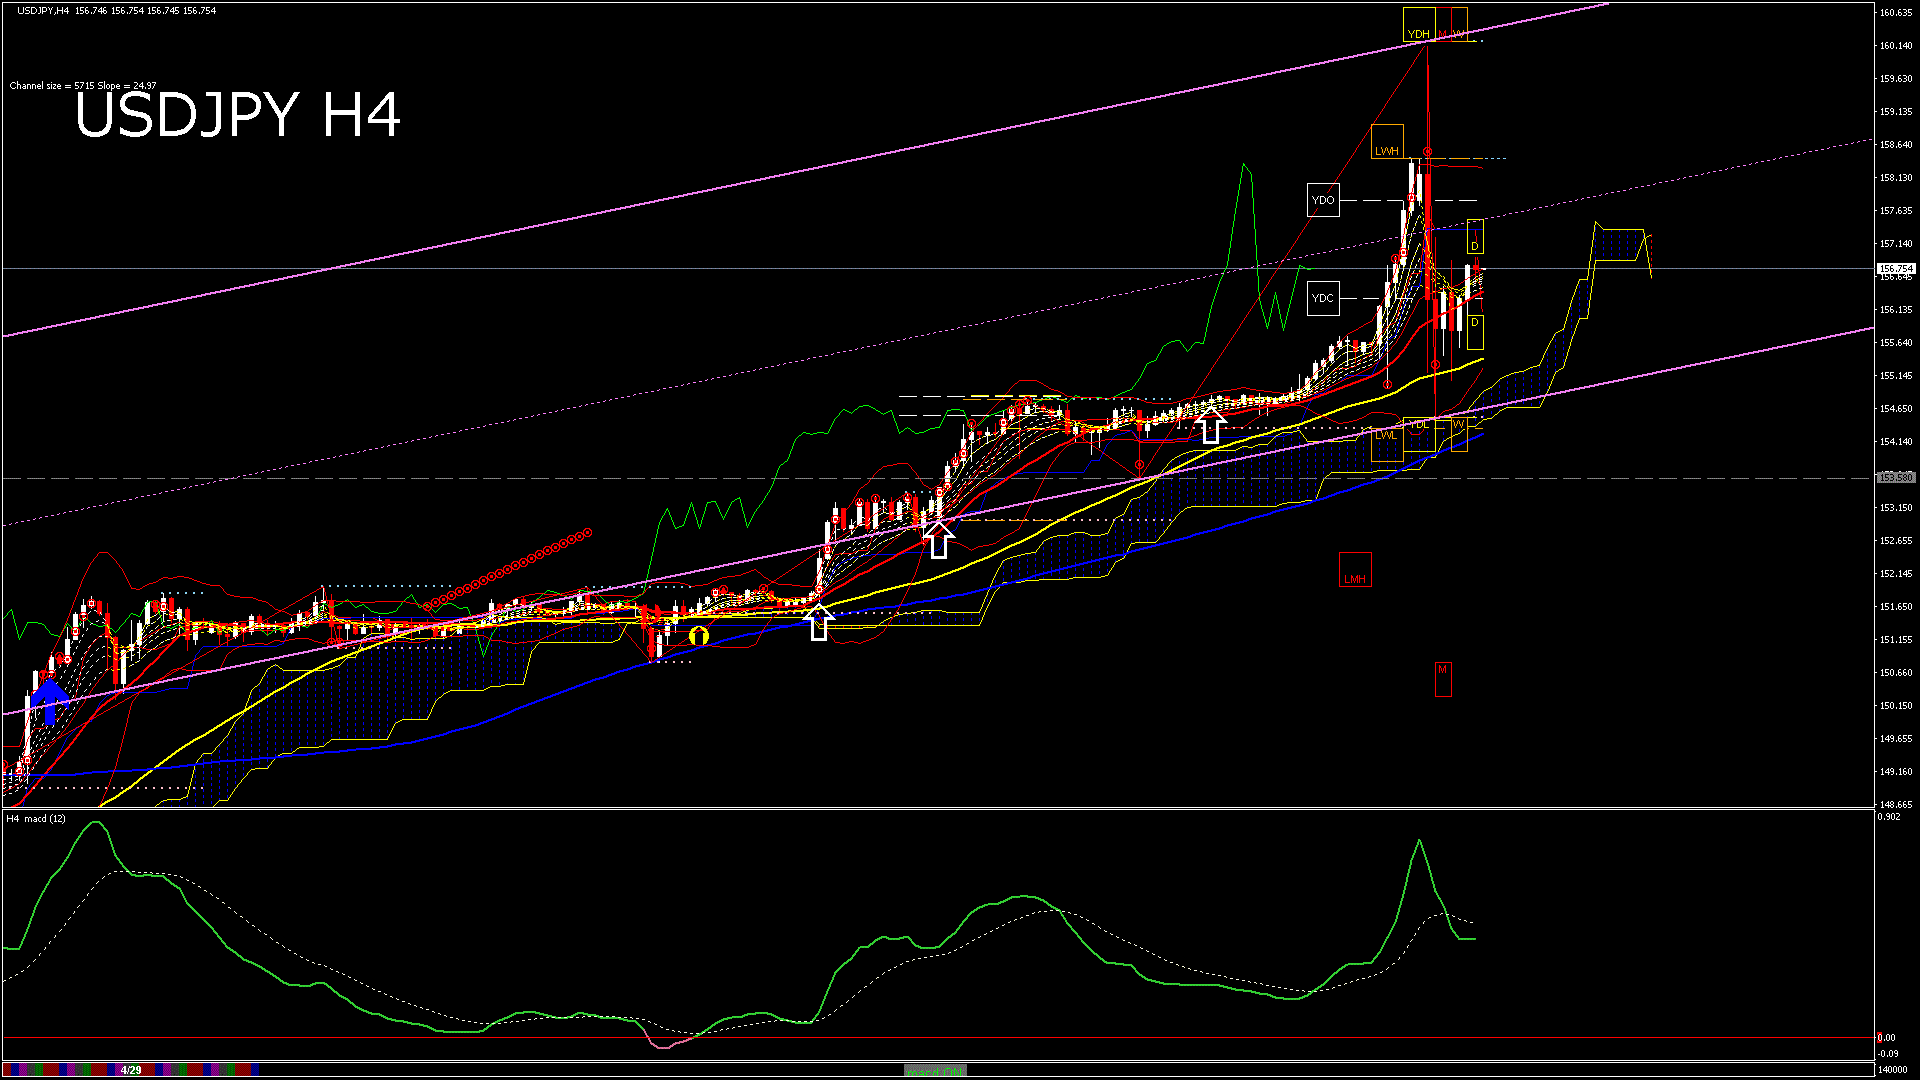
Task: Click the H4 macd (12) indicator label
Action: click(x=37, y=819)
